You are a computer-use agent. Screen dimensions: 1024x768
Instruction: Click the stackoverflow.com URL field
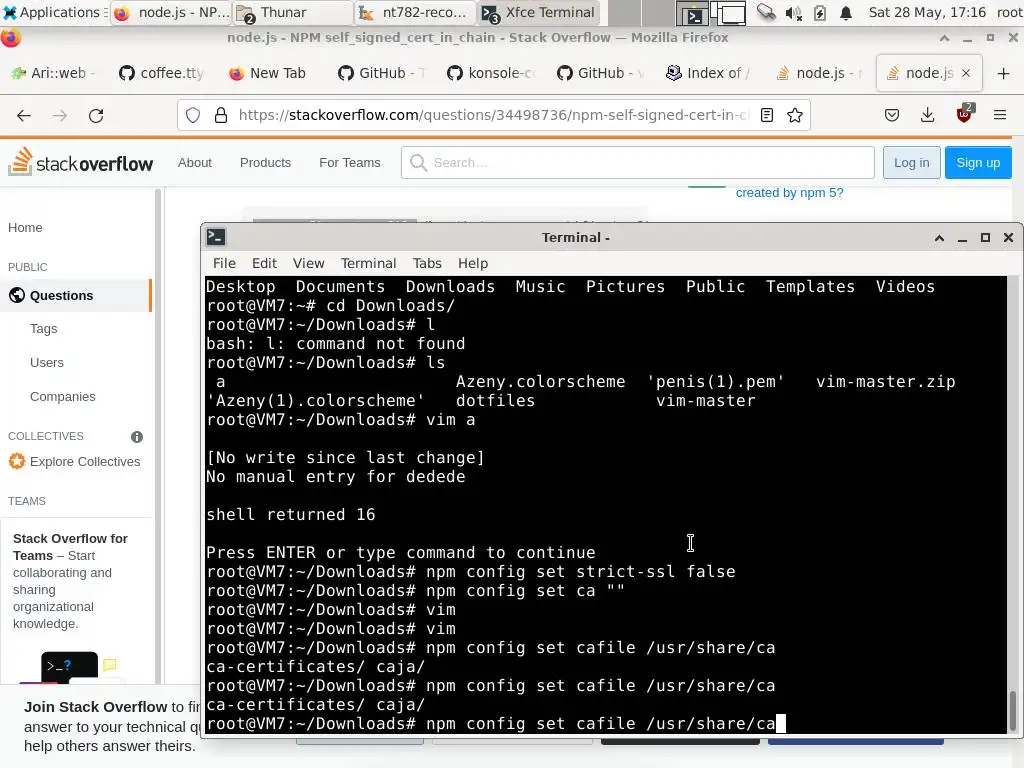pyautogui.click(x=493, y=116)
